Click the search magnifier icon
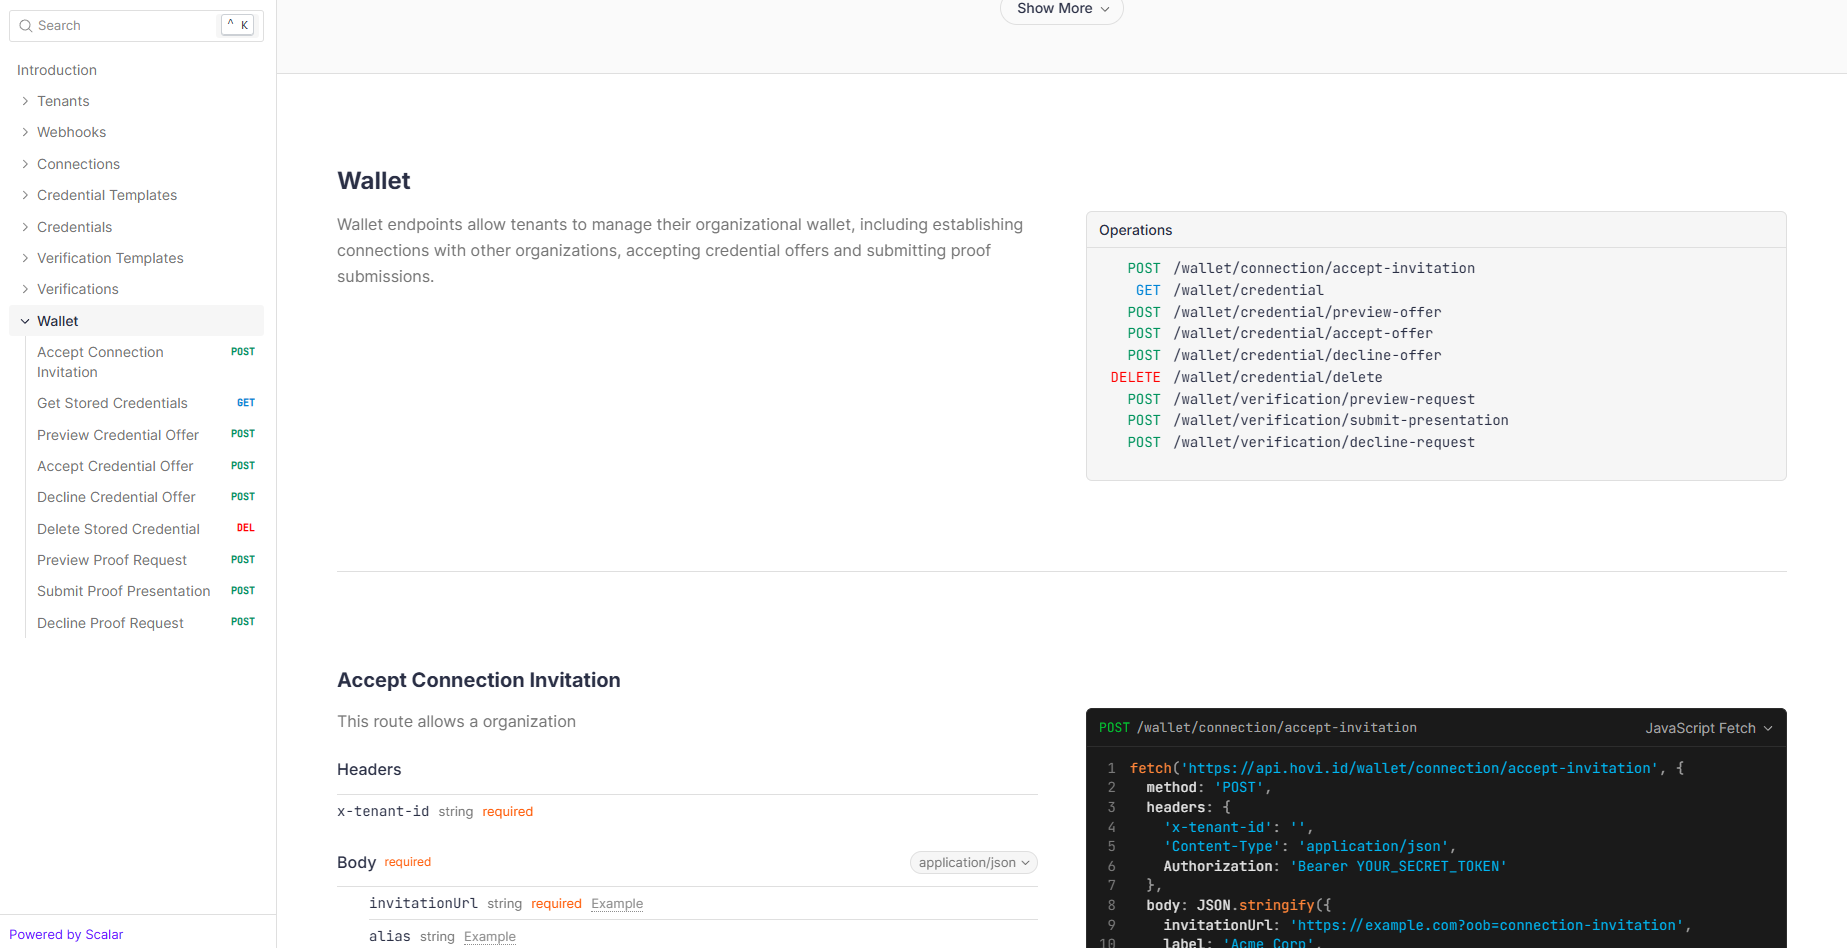 pyautogui.click(x=26, y=26)
